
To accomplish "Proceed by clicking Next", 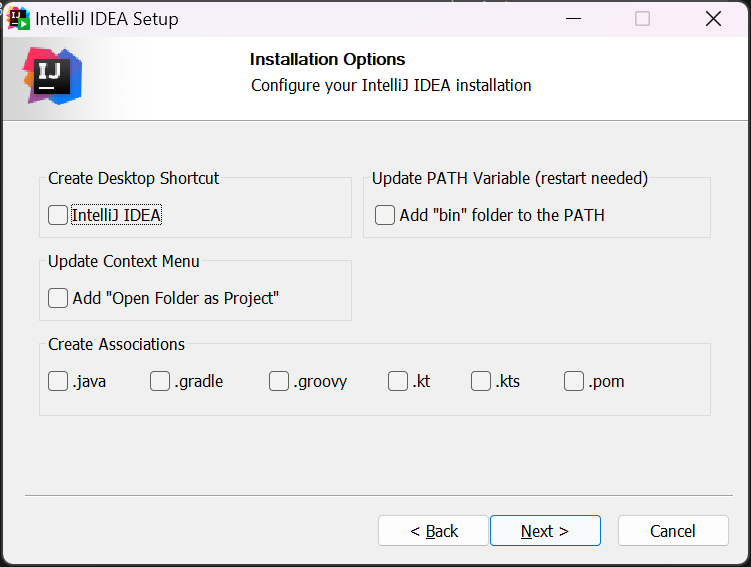I will coord(545,531).
